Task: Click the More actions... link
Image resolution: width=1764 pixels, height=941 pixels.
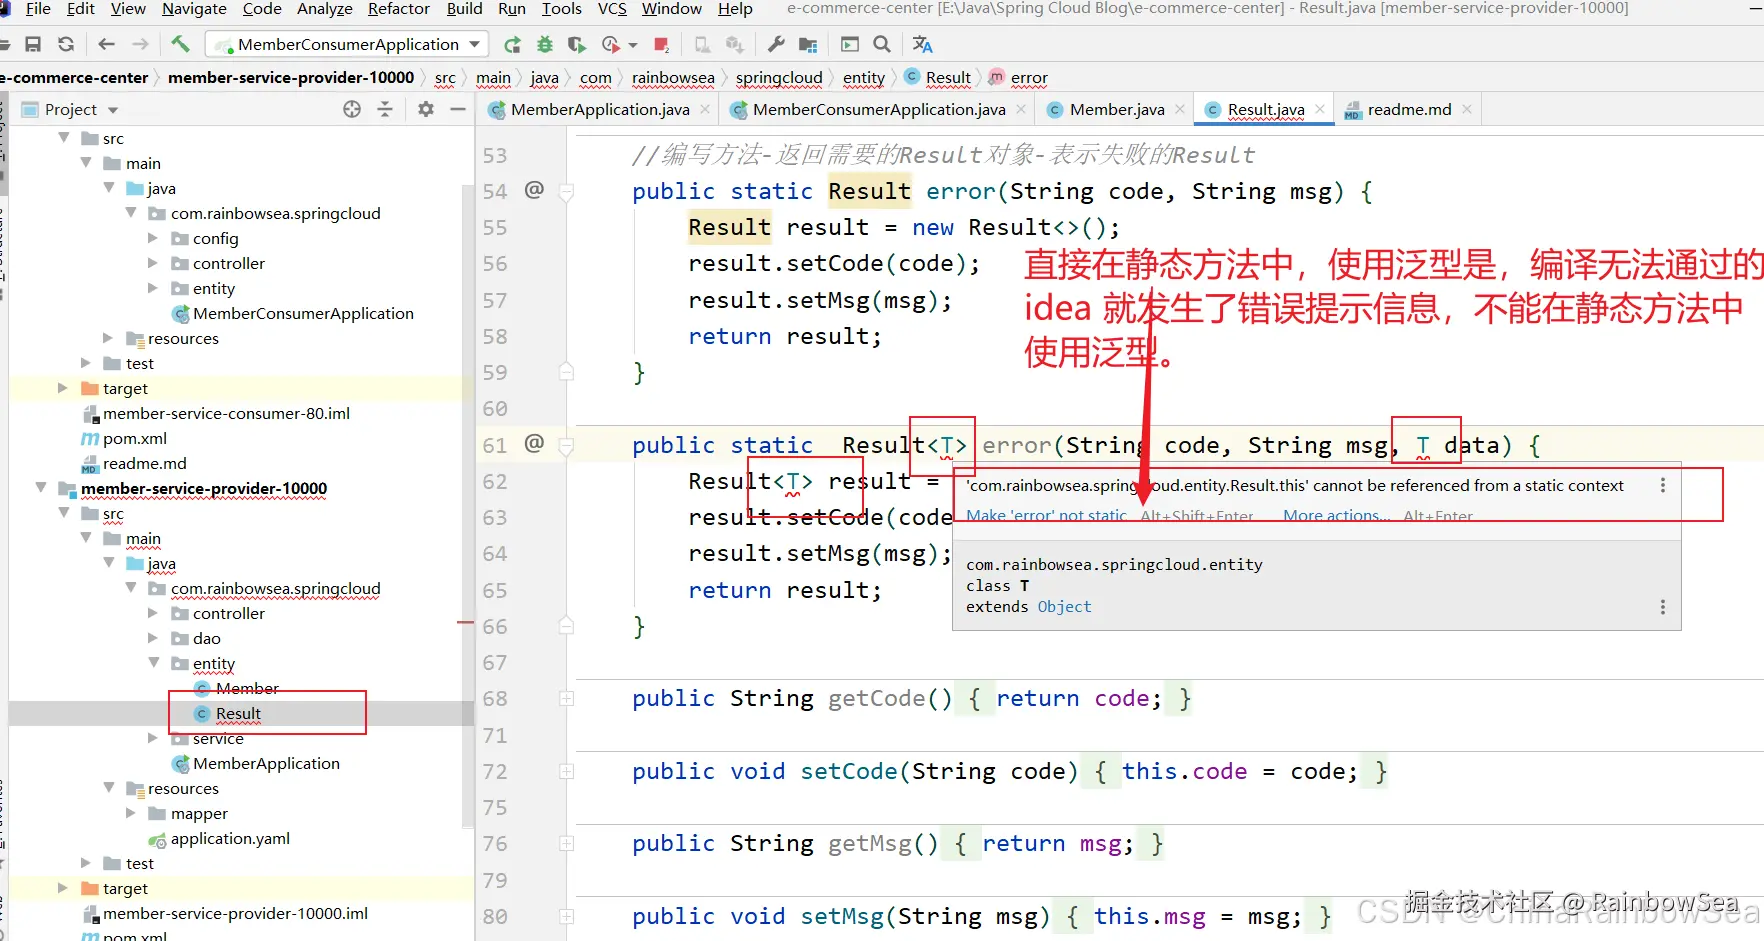Action: [x=1337, y=515]
